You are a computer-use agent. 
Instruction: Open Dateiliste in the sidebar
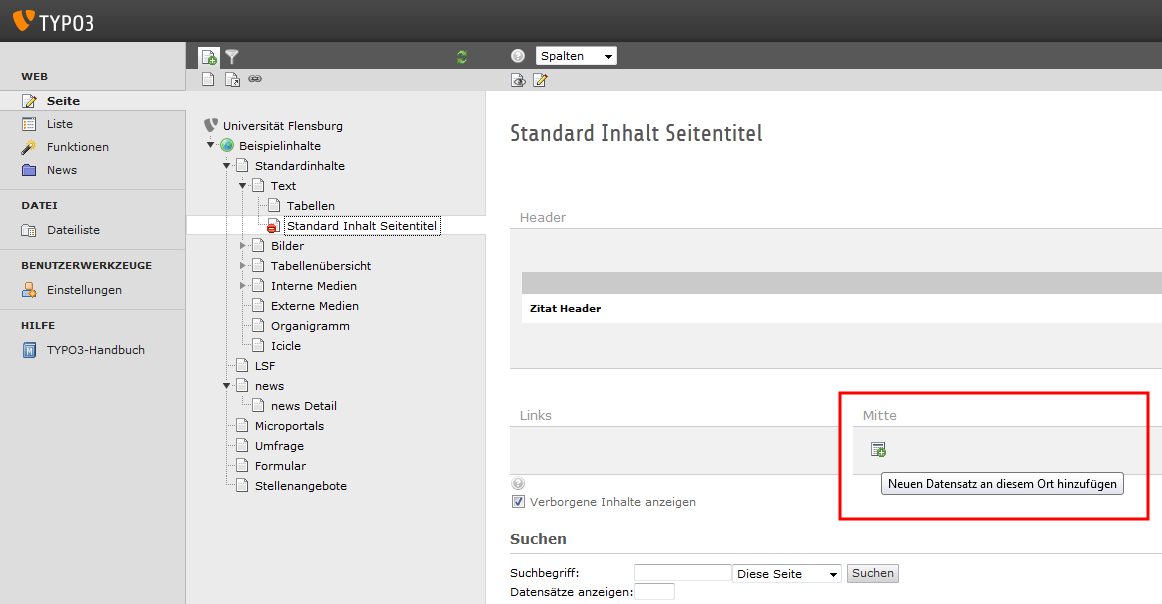[x=73, y=230]
